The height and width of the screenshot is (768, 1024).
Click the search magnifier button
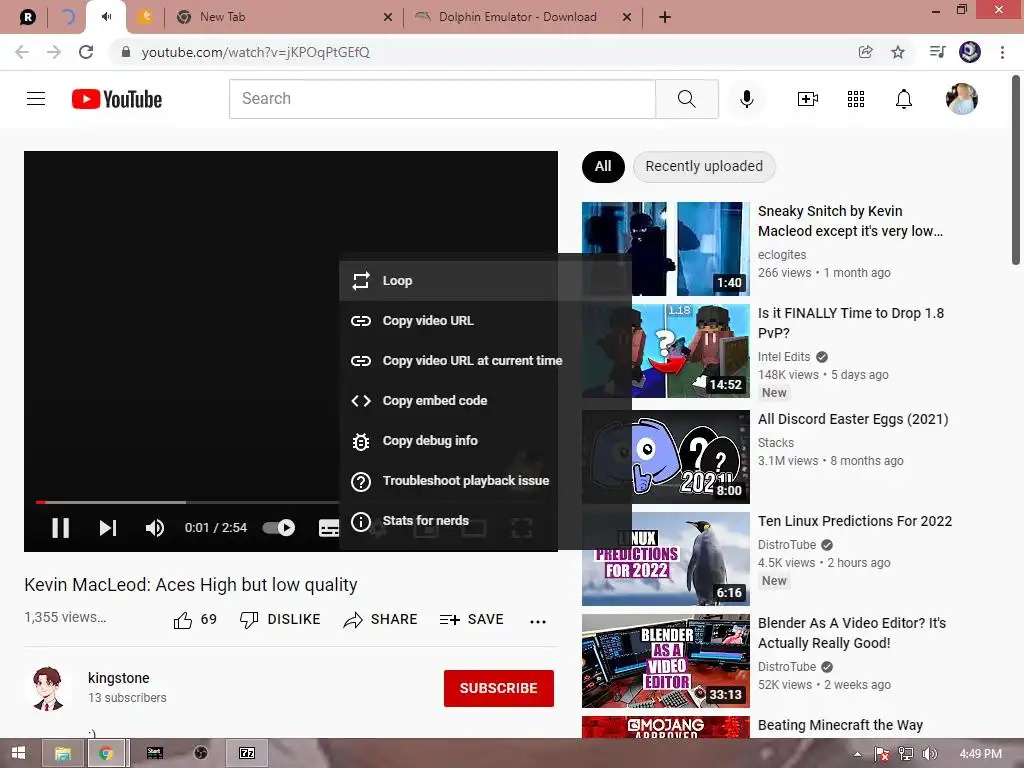click(686, 99)
